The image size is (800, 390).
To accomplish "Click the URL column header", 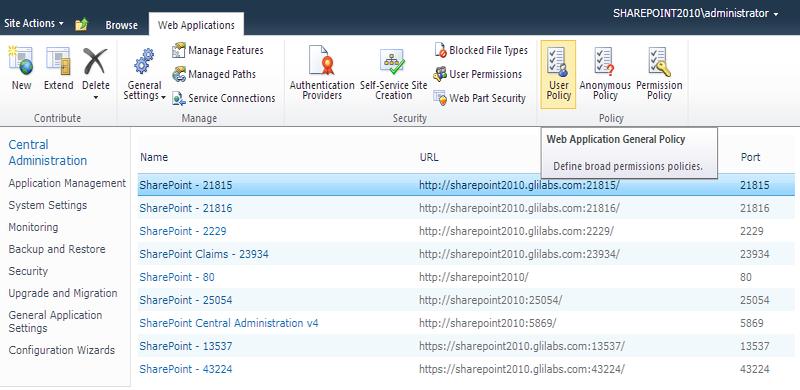I will click(429, 157).
